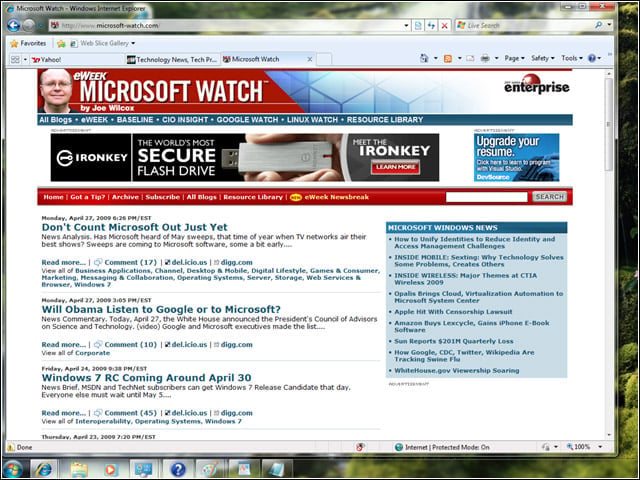The width and height of the screenshot is (640, 480).
Task: Open the Favorites star button
Action: pyautogui.click(x=28, y=43)
